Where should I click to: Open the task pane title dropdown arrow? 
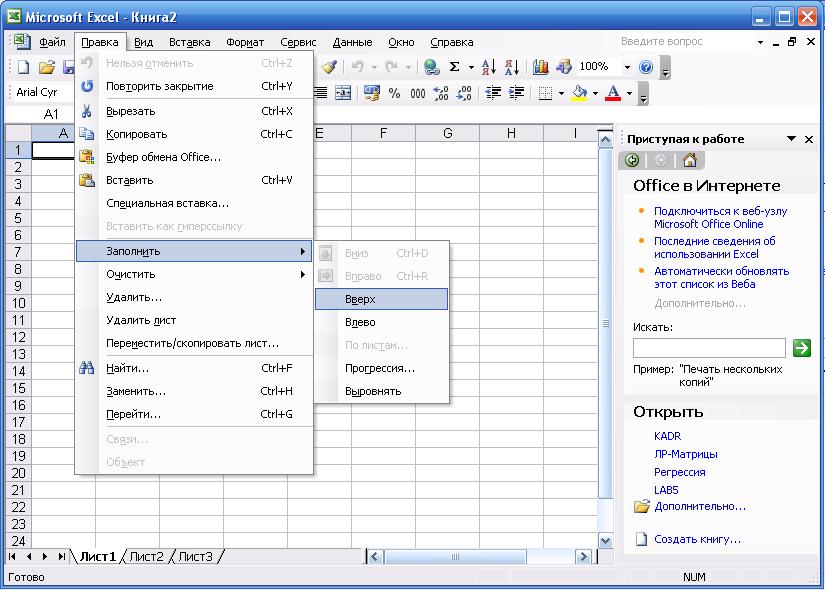click(x=791, y=139)
